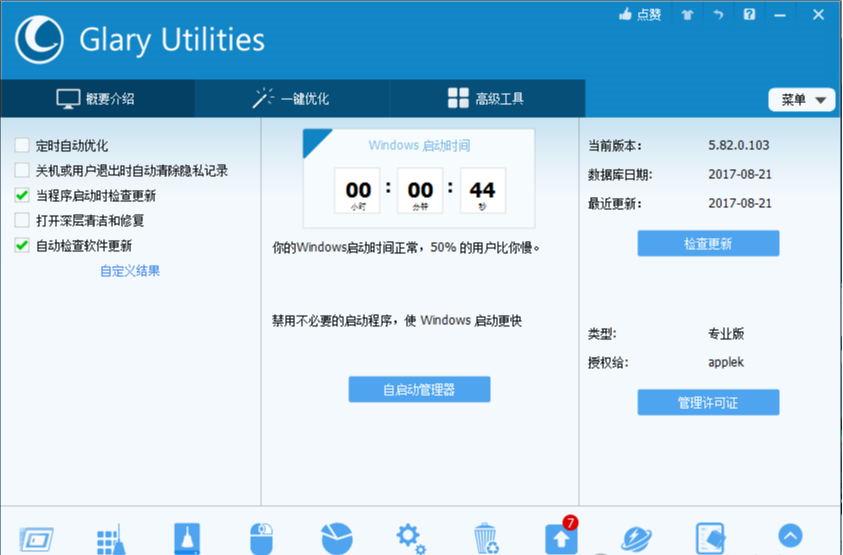Image resolution: width=843 pixels, height=555 pixels.
Task: Click the 禁用不必要的启动程序 tip text
Action: coord(397,321)
